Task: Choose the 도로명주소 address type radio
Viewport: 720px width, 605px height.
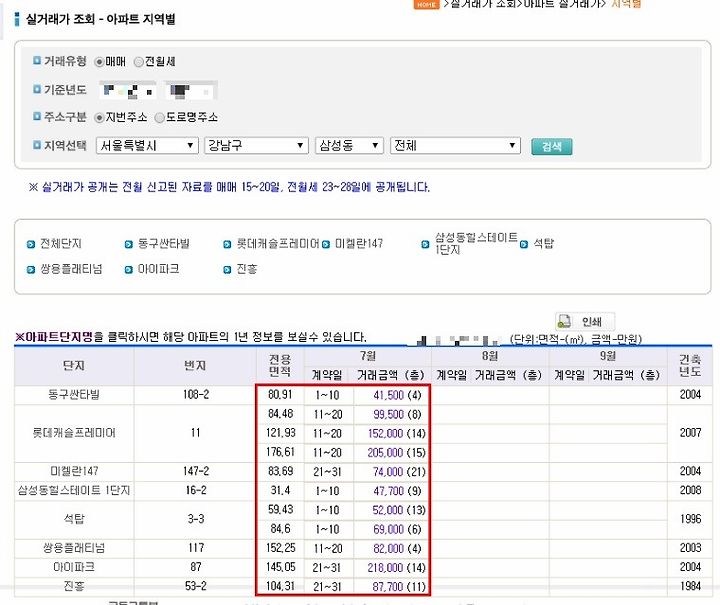Action: pos(159,118)
